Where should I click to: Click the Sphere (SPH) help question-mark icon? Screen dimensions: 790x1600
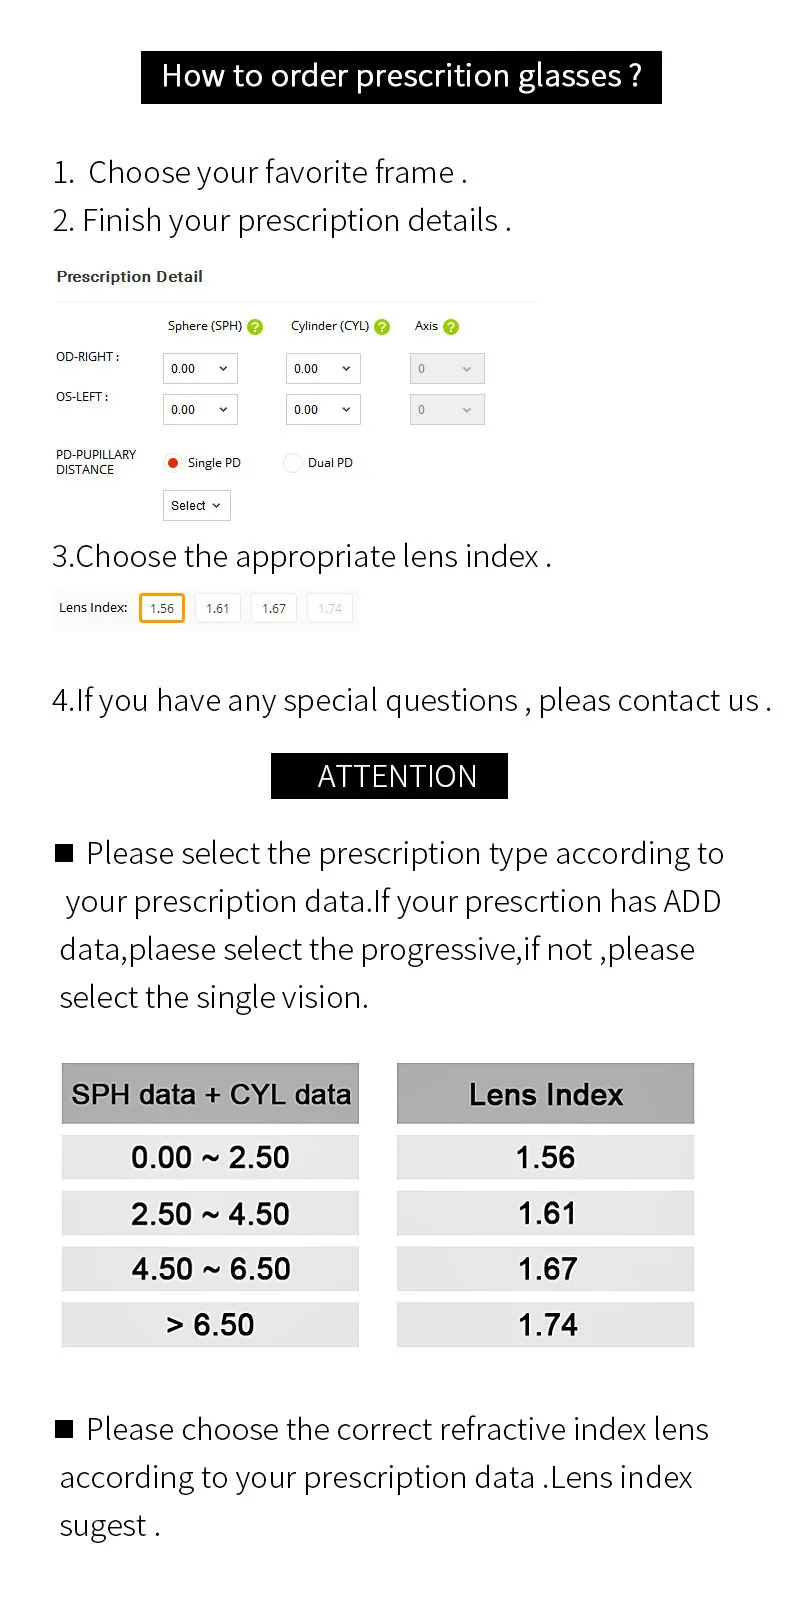[255, 327]
